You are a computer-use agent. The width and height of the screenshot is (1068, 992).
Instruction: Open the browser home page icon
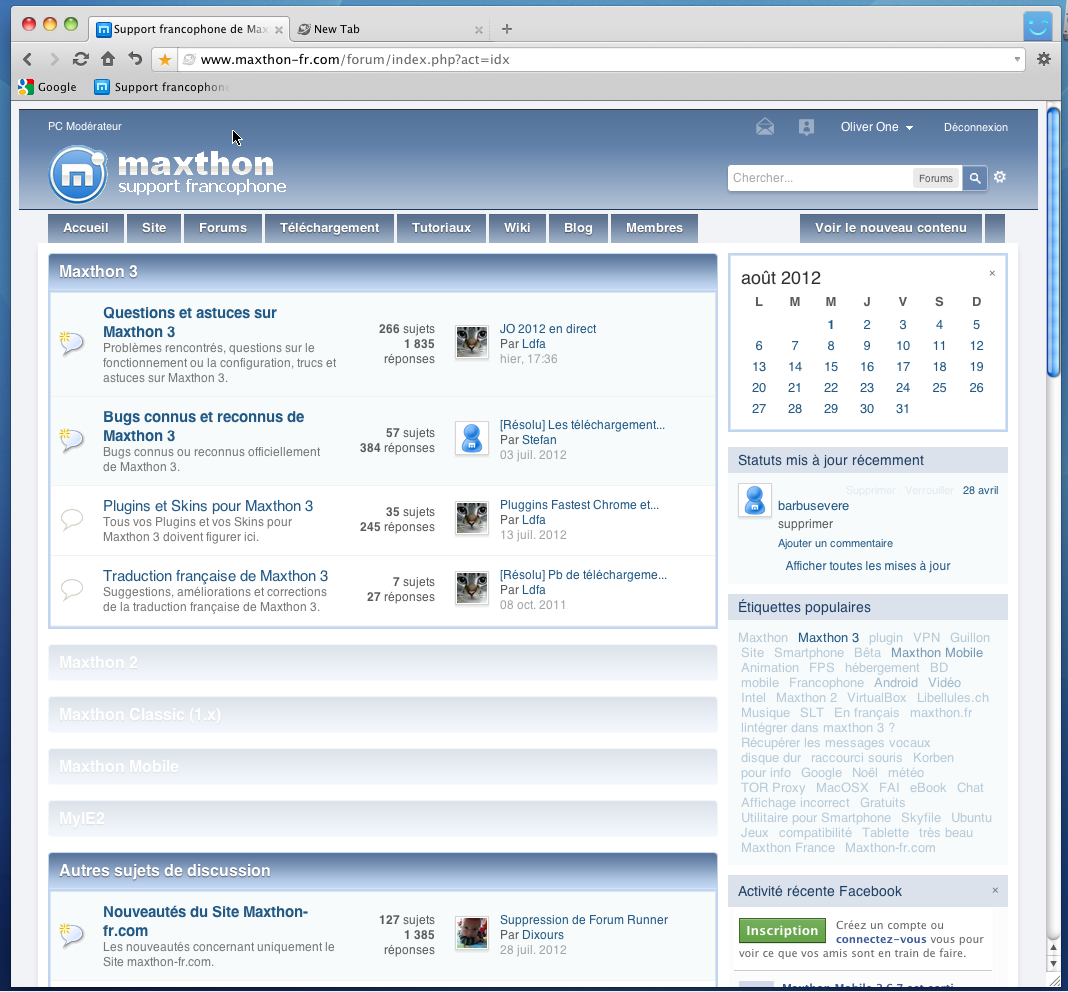pos(108,59)
